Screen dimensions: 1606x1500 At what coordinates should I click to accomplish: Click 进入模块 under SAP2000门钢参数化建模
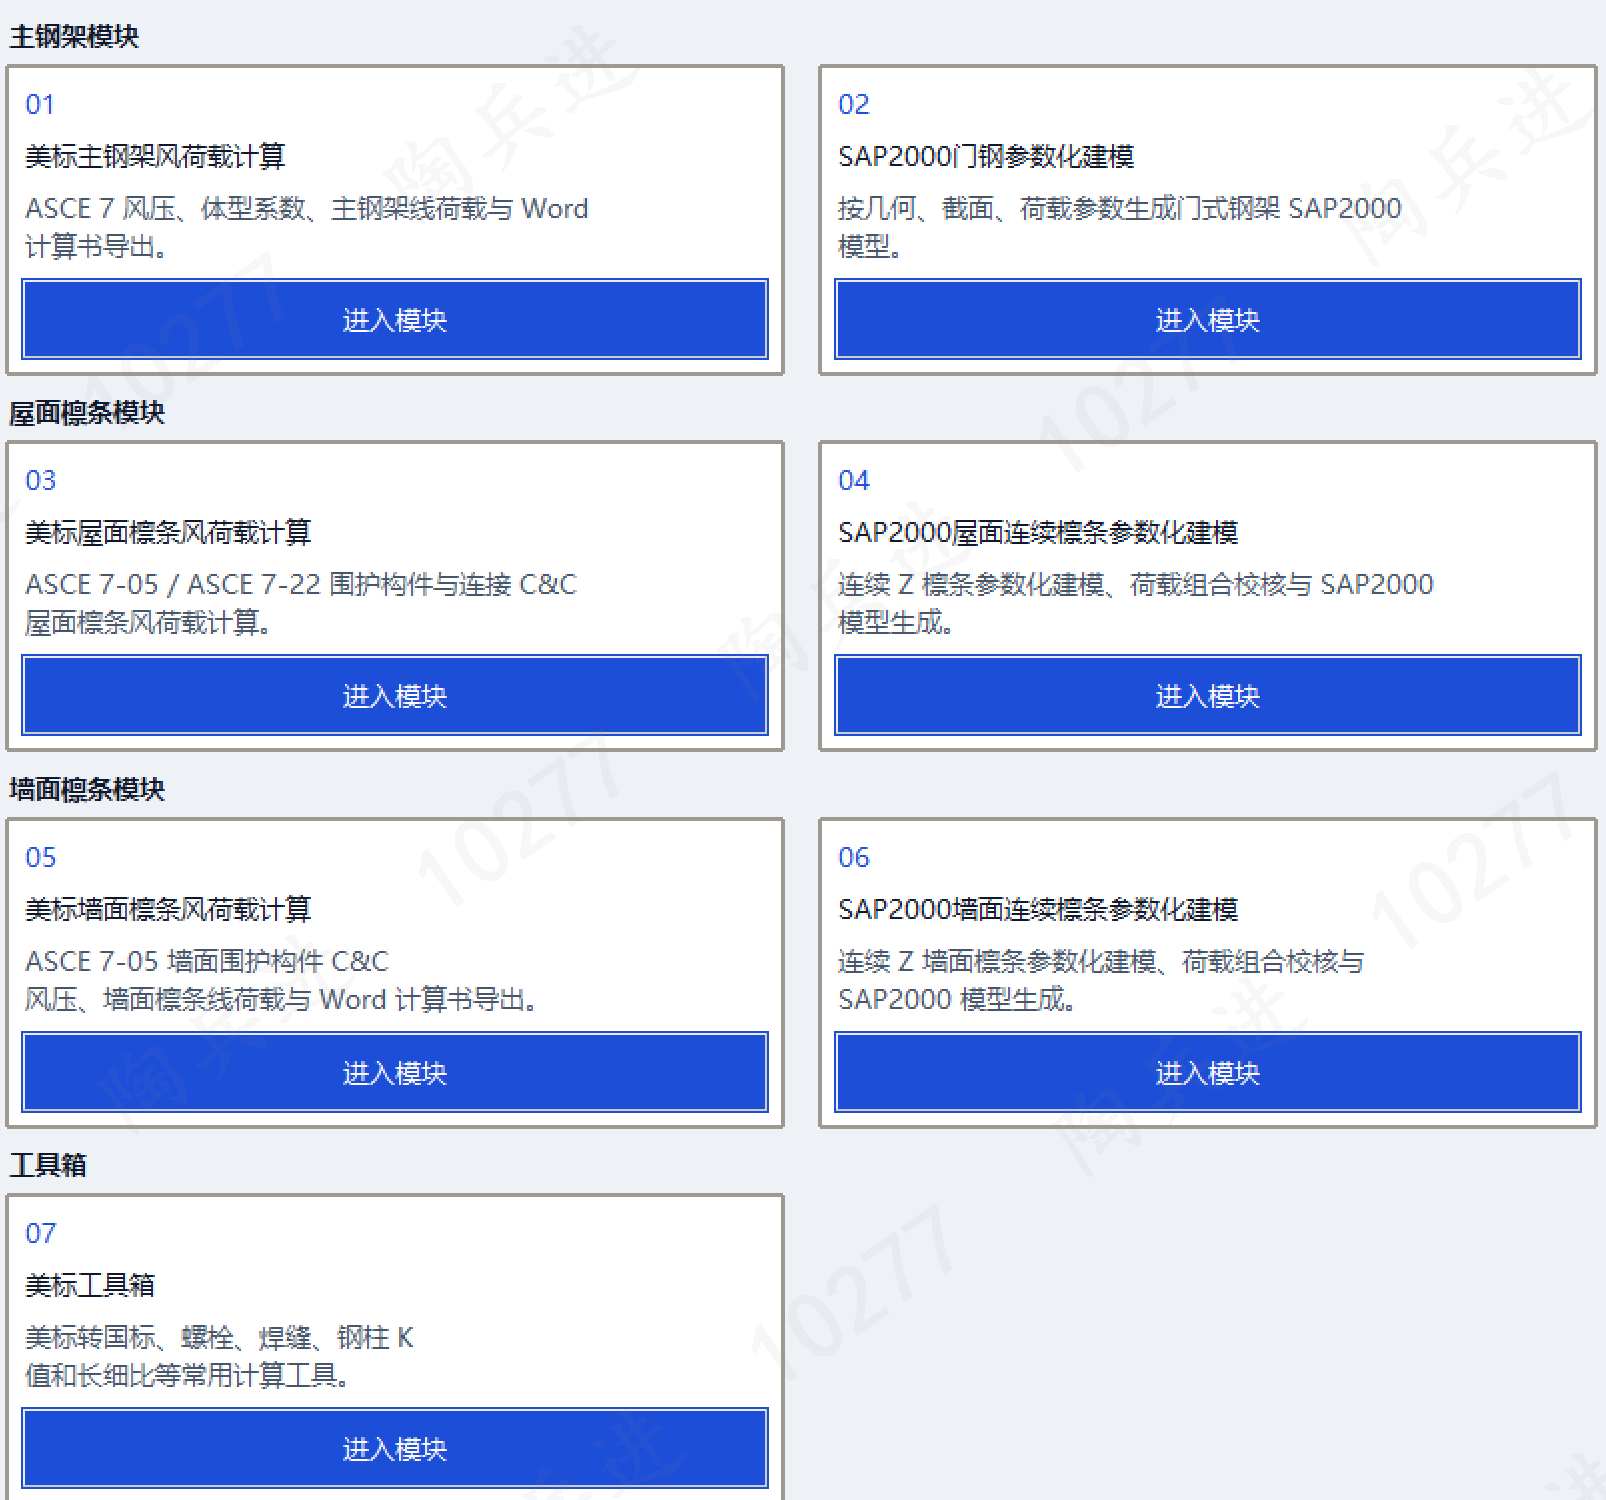(x=1208, y=319)
